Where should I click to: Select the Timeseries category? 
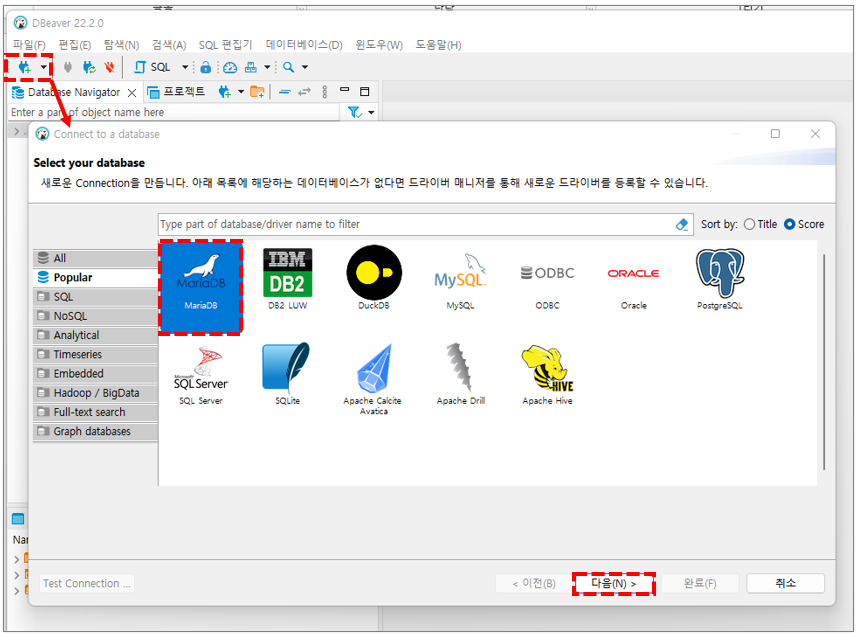[x=96, y=354]
